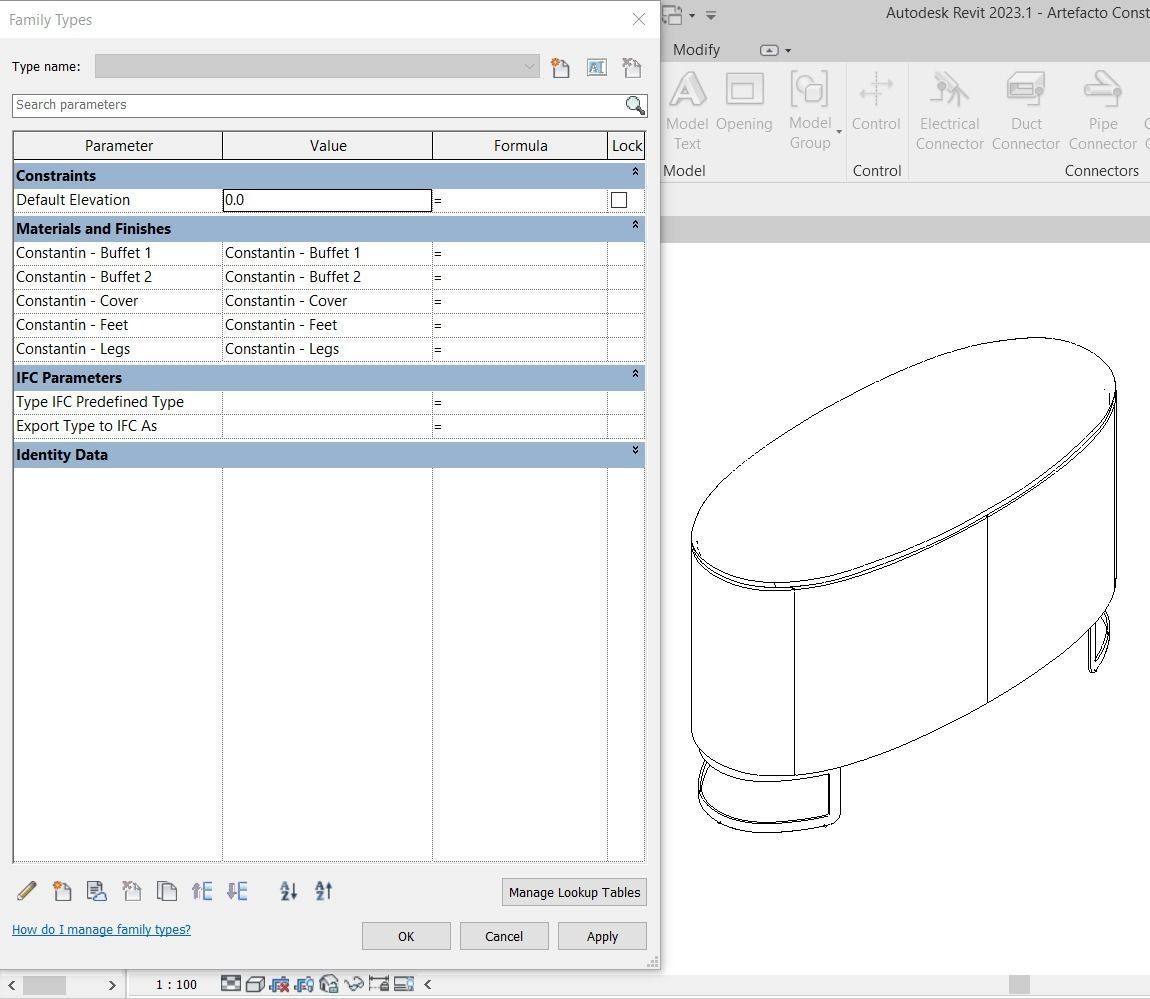Click Manage Lookup Tables button
Image resolution: width=1150 pixels, height=999 pixels.
coord(574,892)
